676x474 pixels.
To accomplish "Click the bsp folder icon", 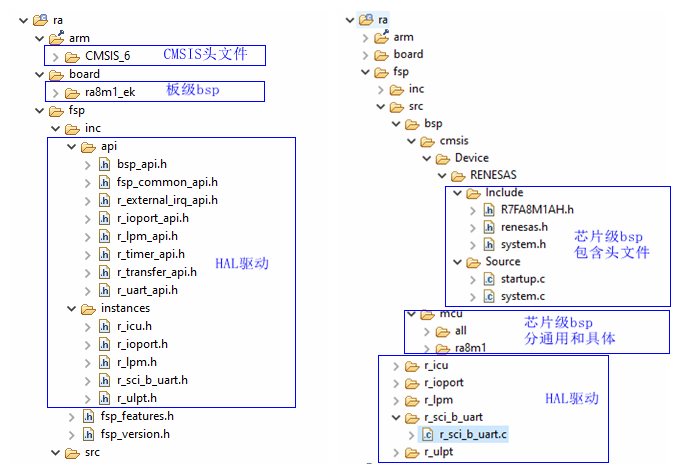I will pyautogui.click(x=412, y=125).
